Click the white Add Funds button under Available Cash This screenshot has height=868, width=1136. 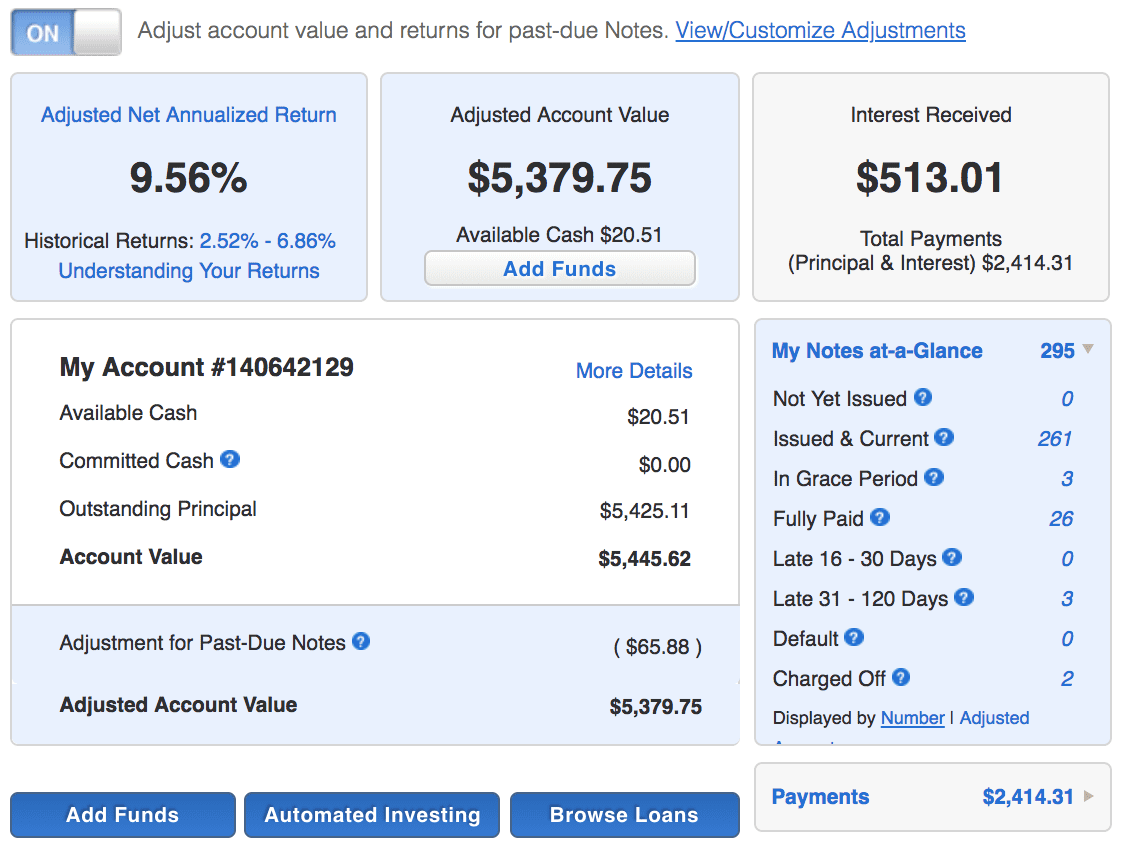pos(559,269)
